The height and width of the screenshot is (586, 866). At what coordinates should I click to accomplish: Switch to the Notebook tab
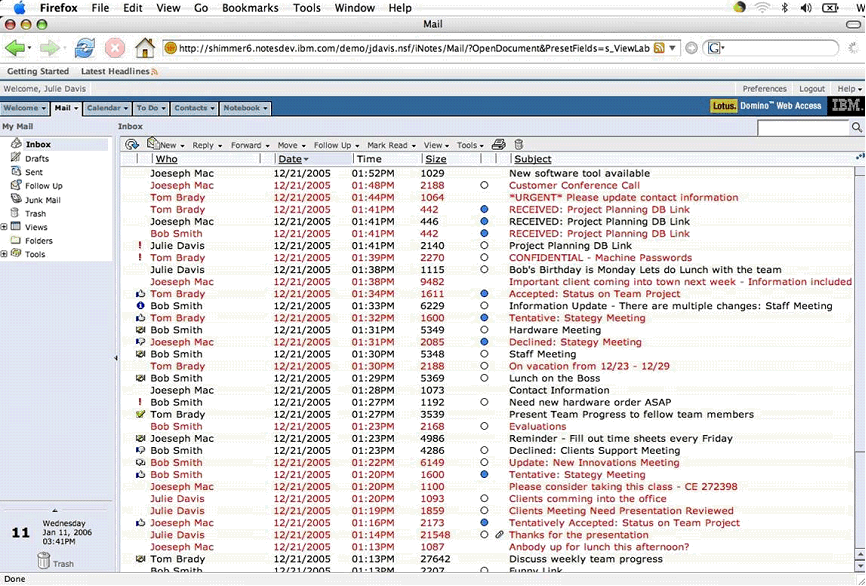click(245, 108)
